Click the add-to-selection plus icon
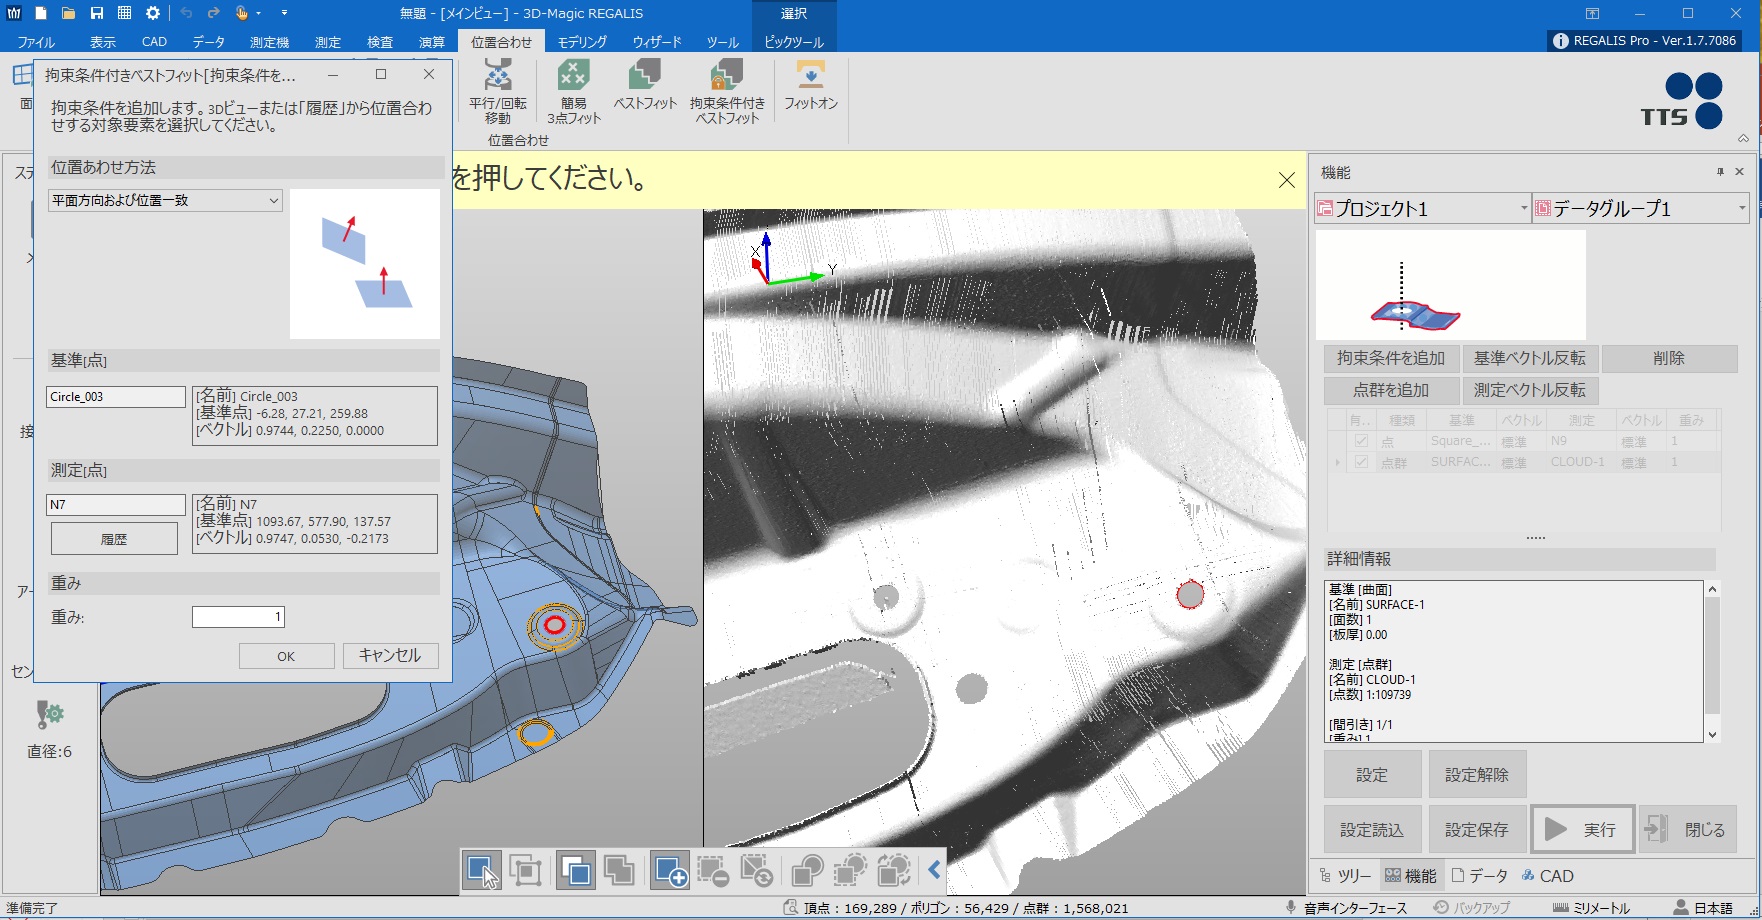 669,870
